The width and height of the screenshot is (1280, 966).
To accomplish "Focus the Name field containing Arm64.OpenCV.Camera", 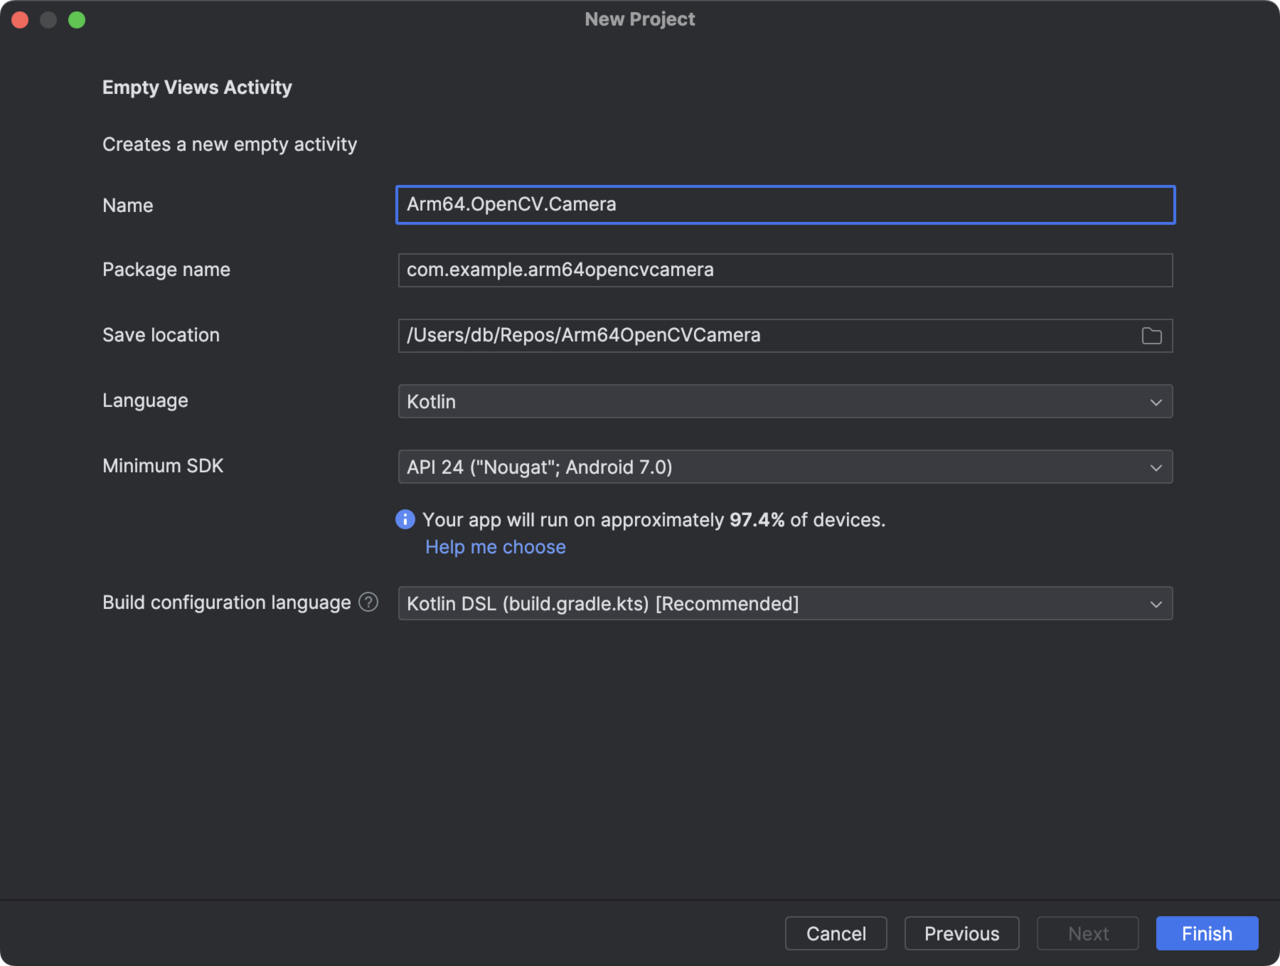I will click(784, 205).
